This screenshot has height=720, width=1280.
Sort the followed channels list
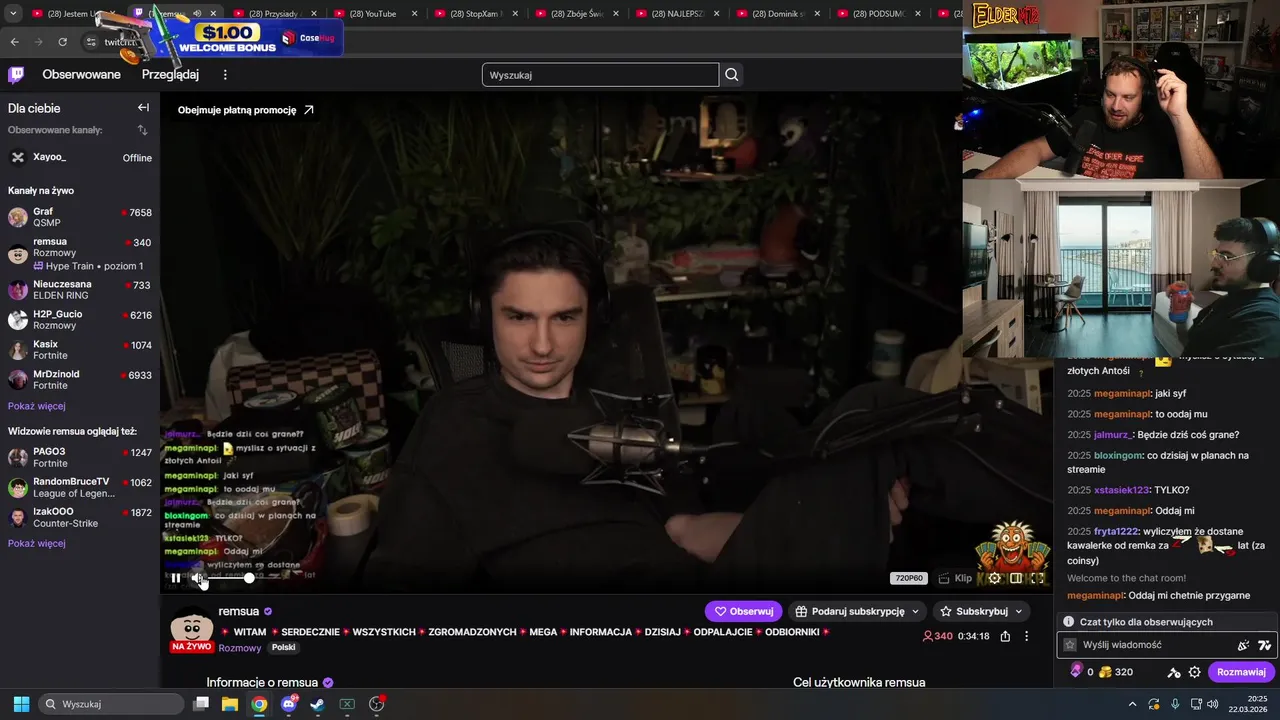[142, 130]
